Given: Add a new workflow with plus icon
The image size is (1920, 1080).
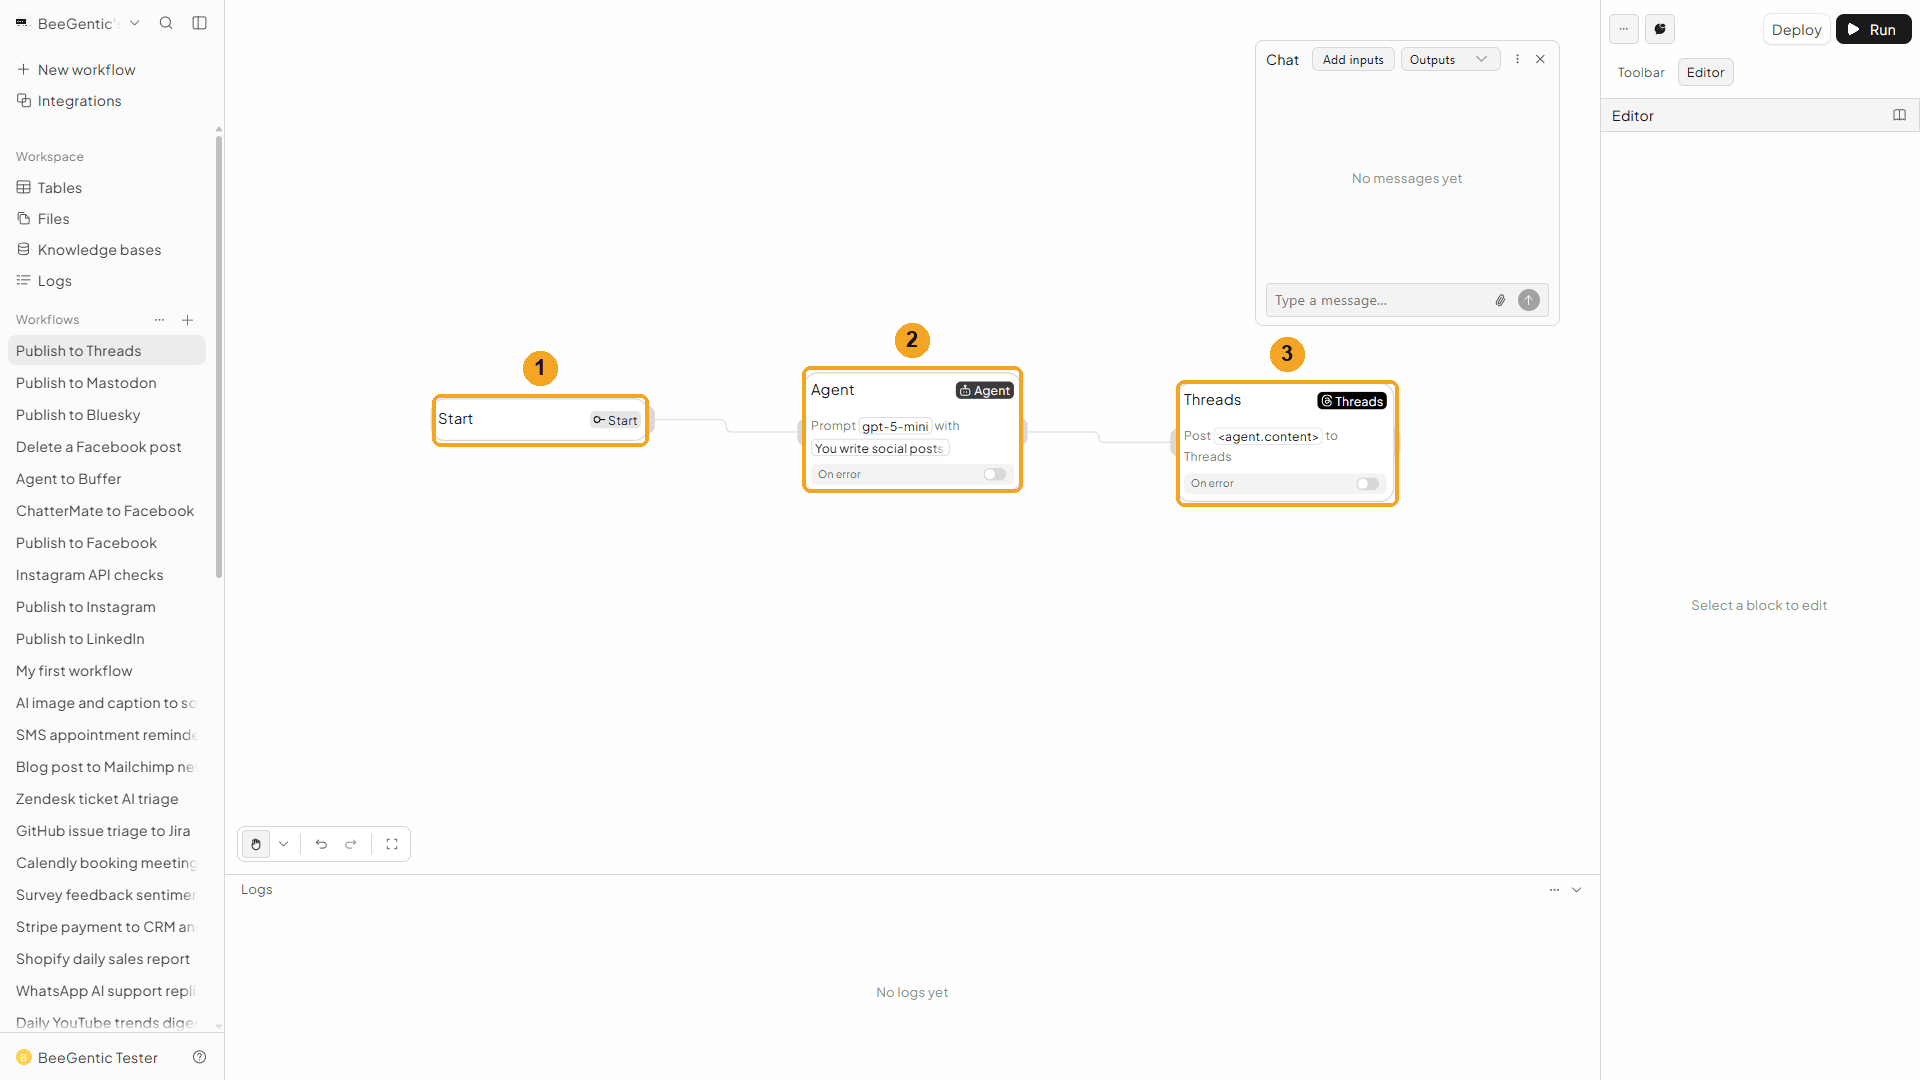Looking at the screenshot, I should tap(187, 320).
